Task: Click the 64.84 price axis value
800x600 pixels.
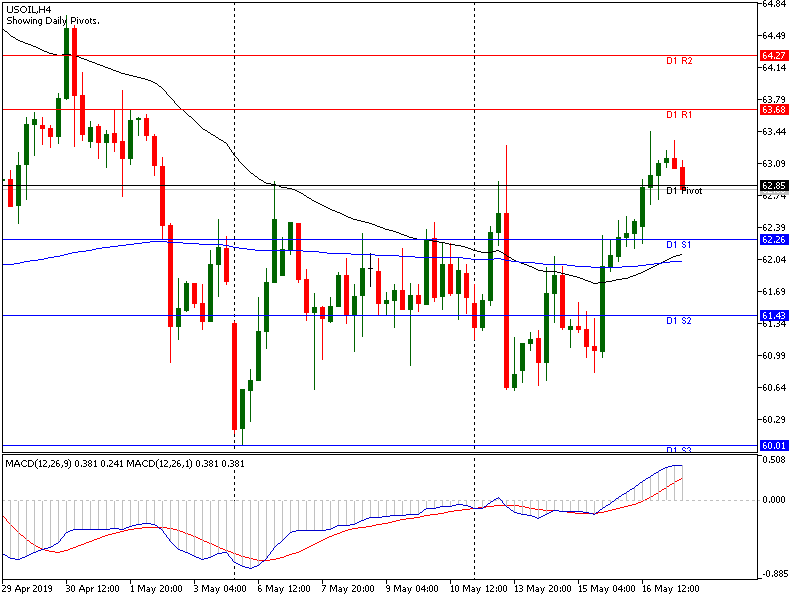Action: (x=774, y=4)
